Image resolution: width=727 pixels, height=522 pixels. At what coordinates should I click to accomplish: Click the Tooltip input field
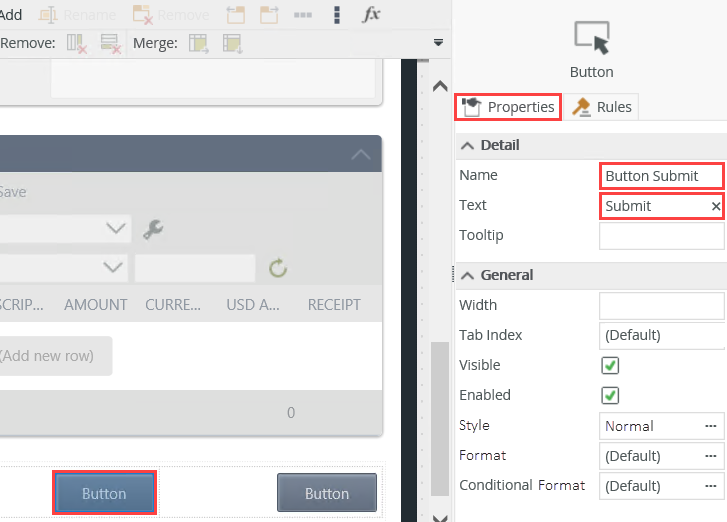pos(662,236)
